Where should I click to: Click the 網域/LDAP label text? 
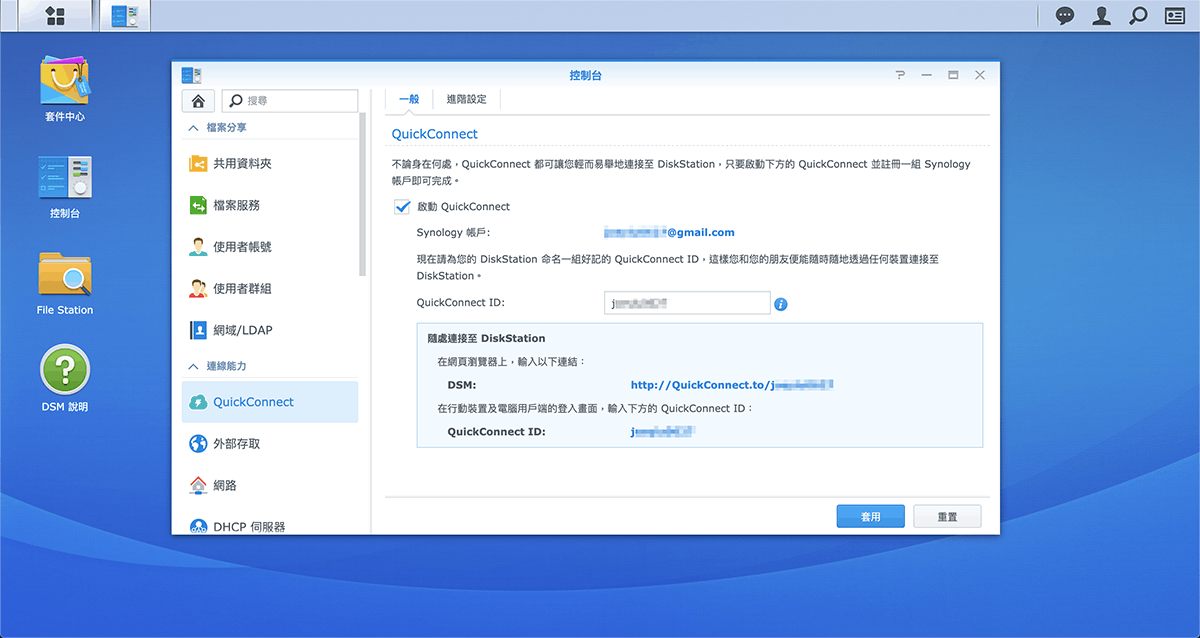pyautogui.click(x=243, y=330)
